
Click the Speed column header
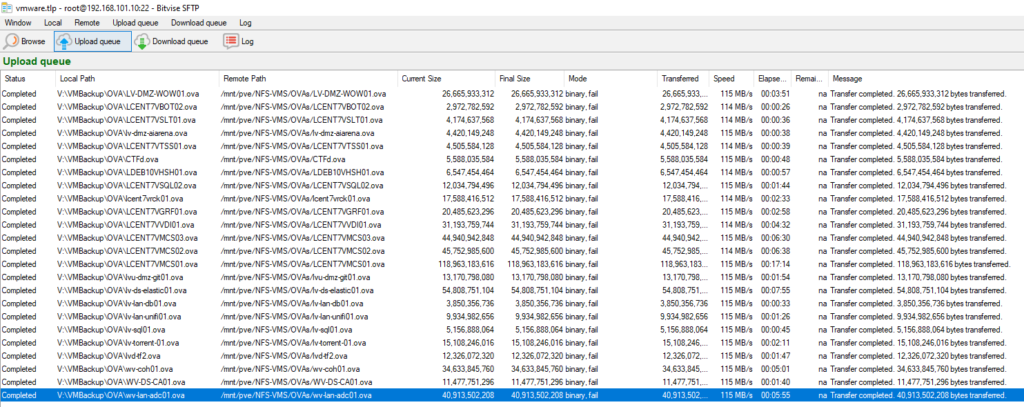pos(732,78)
